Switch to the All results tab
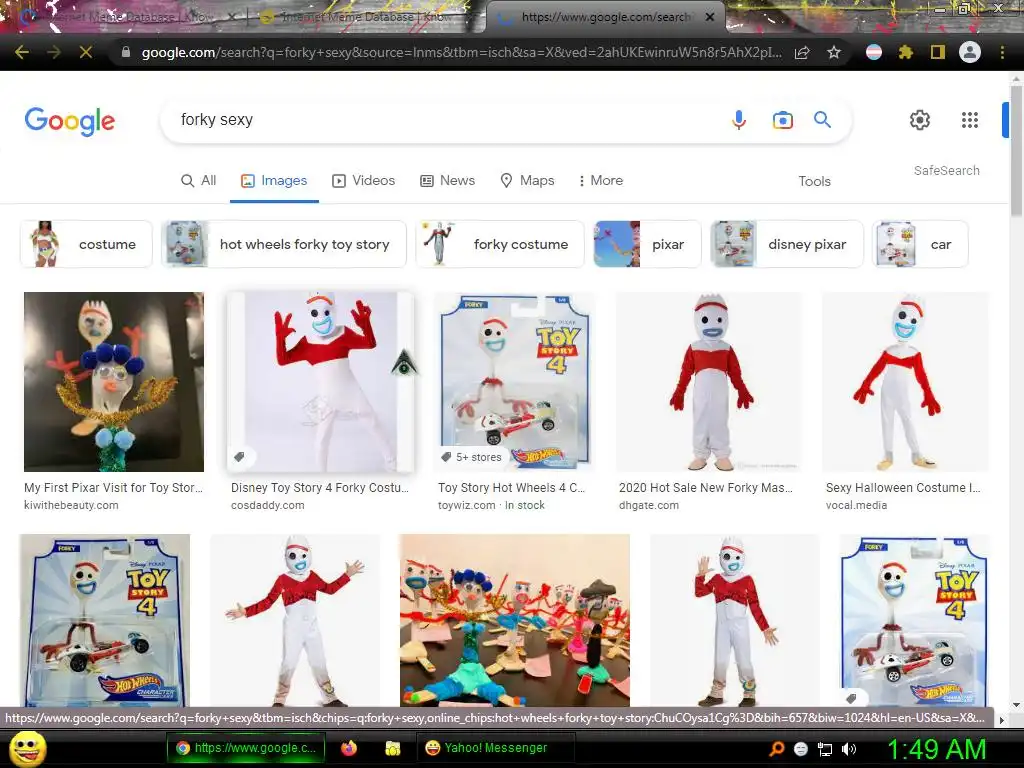The width and height of the screenshot is (1024, 768). click(199, 181)
